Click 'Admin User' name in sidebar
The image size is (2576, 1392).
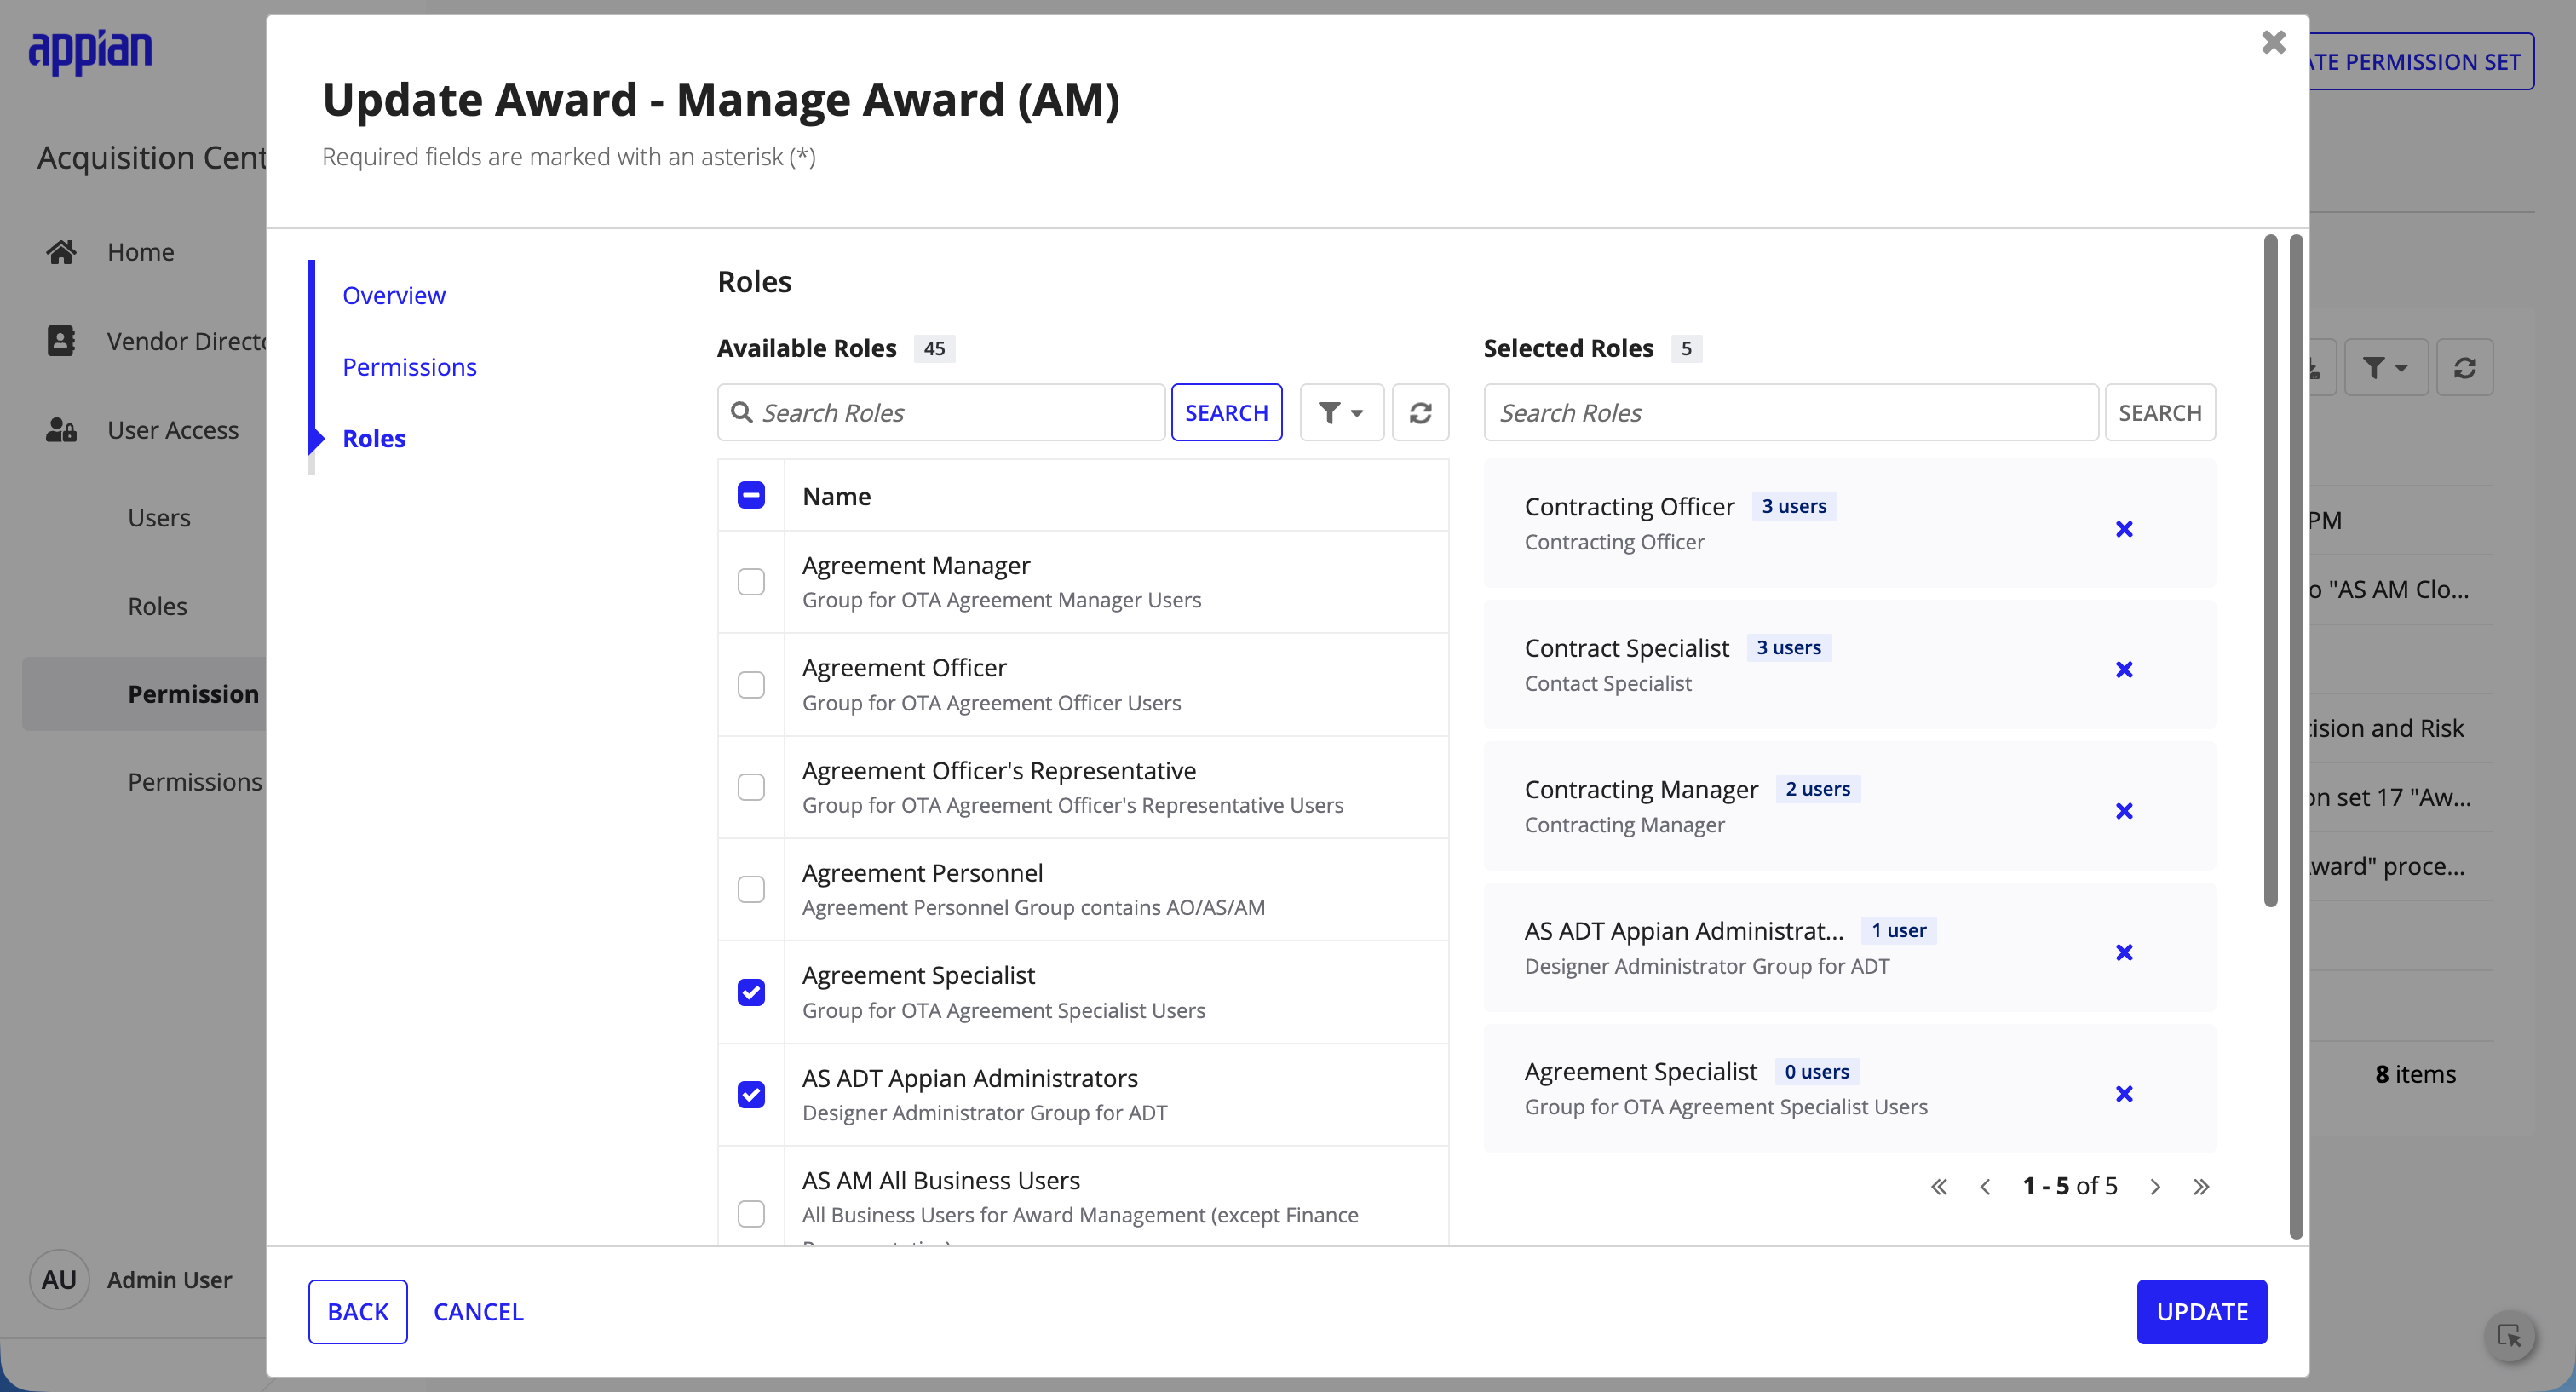(169, 1280)
